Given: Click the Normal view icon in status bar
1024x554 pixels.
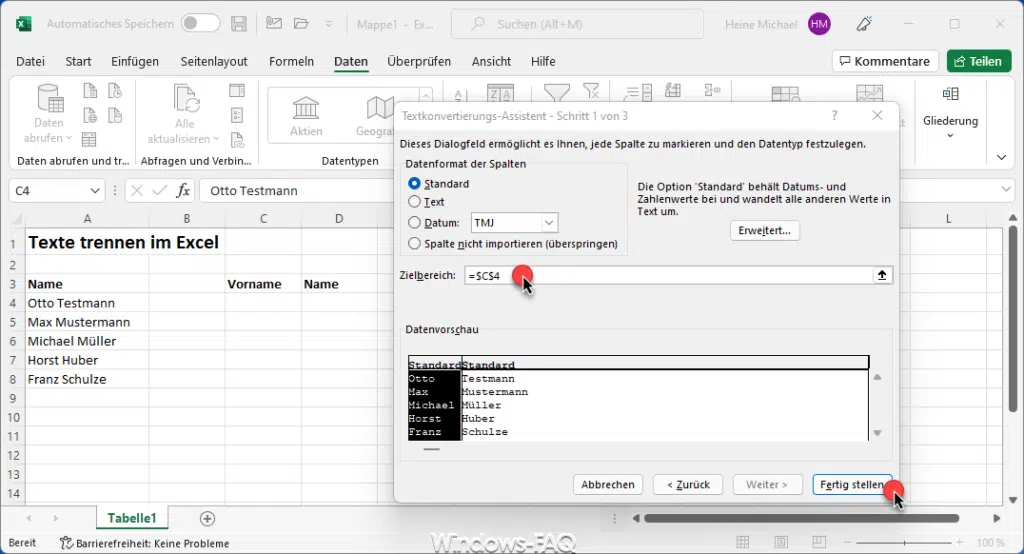Looking at the screenshot, I should click(743, 543).
